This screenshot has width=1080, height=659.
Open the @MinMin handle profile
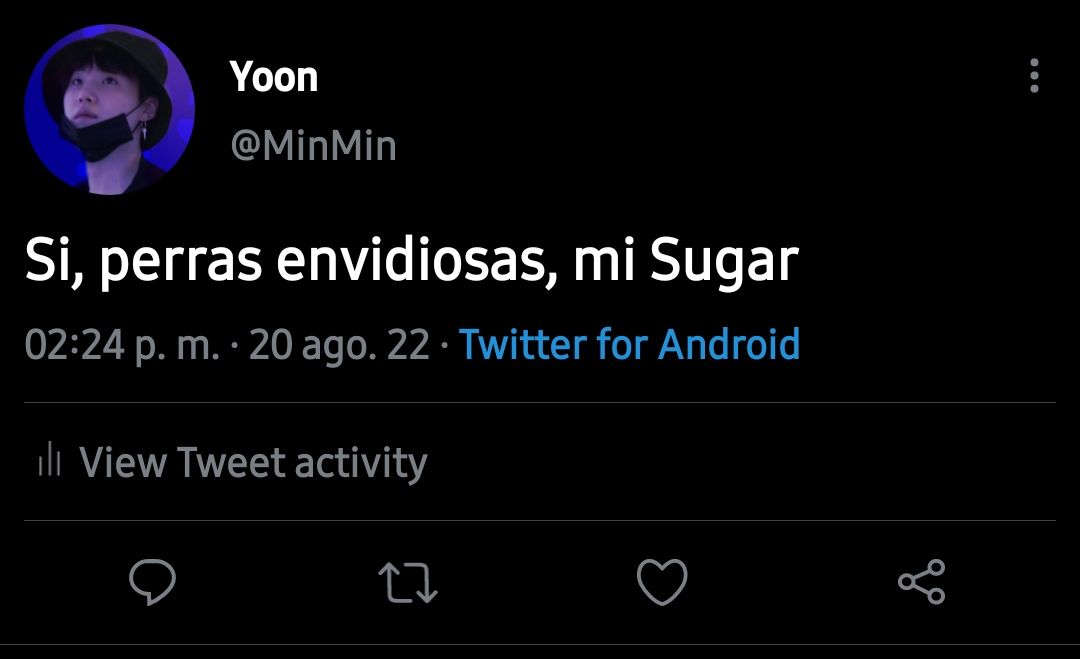point(313,145)
